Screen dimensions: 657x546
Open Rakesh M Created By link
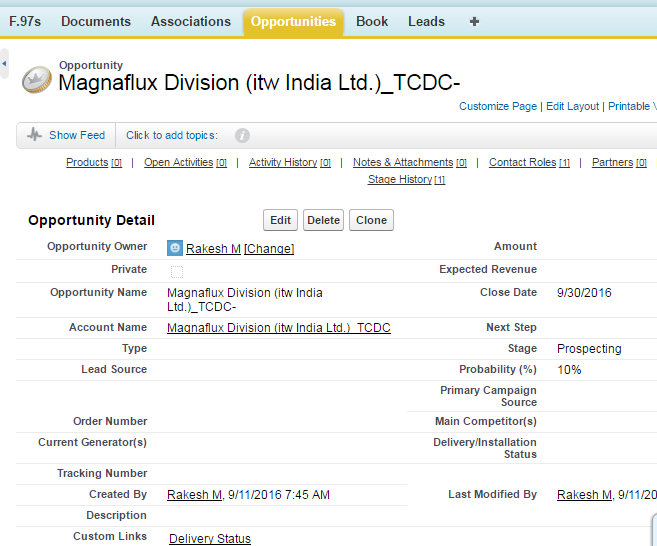point(194,495)
